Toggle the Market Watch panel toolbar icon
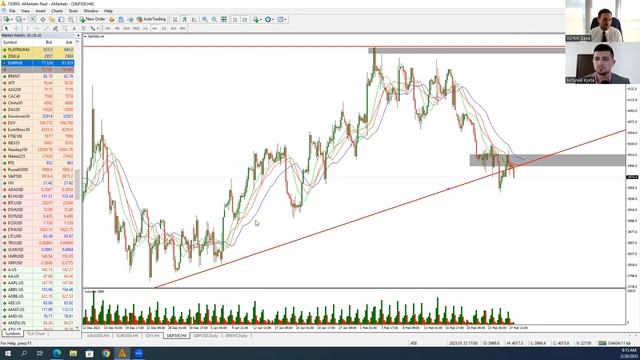This screenshot has width=640, height=360. coord(33,19)
